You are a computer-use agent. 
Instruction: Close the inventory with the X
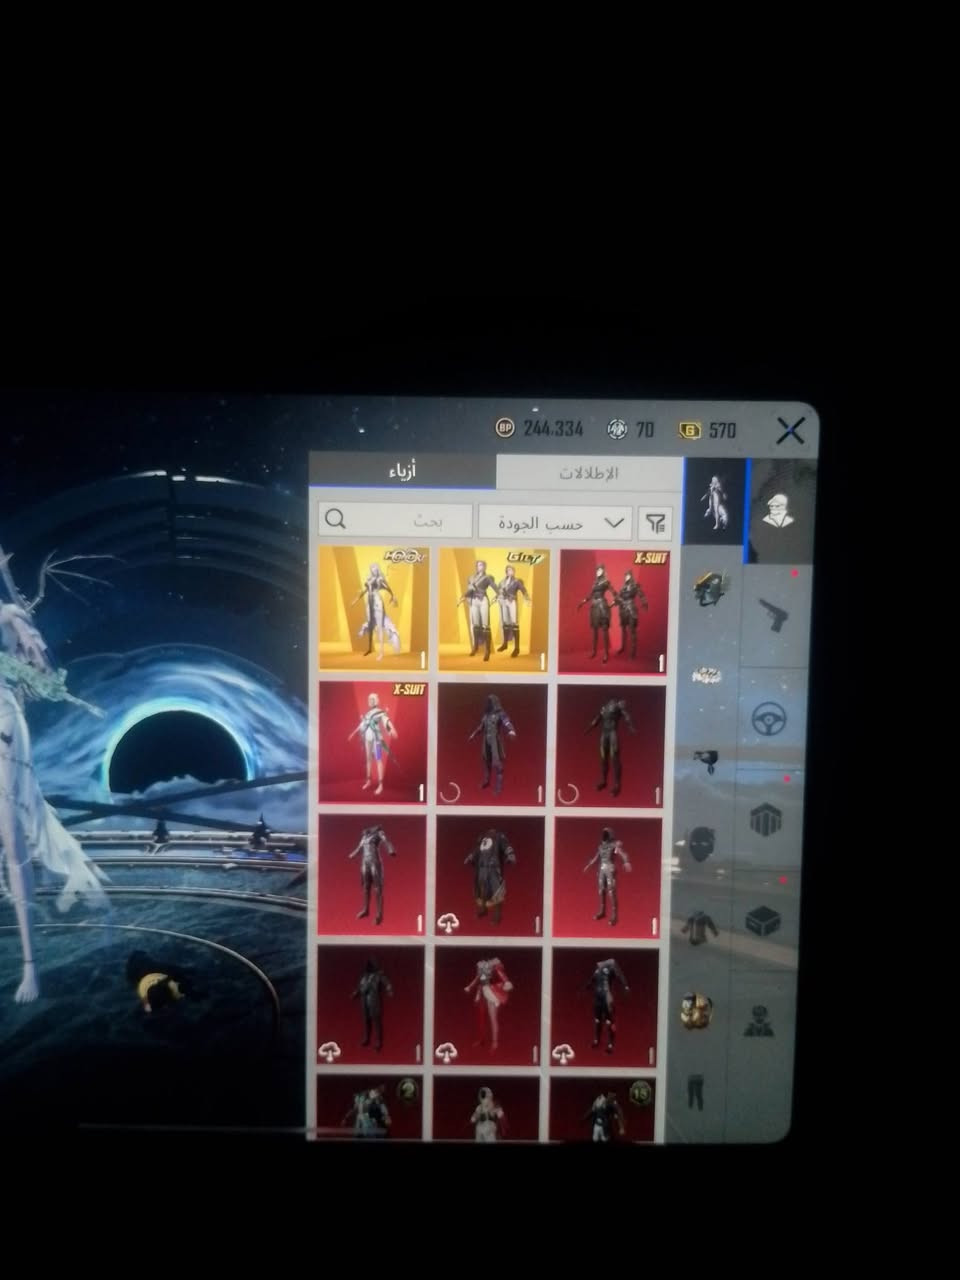tap(790, 431)
